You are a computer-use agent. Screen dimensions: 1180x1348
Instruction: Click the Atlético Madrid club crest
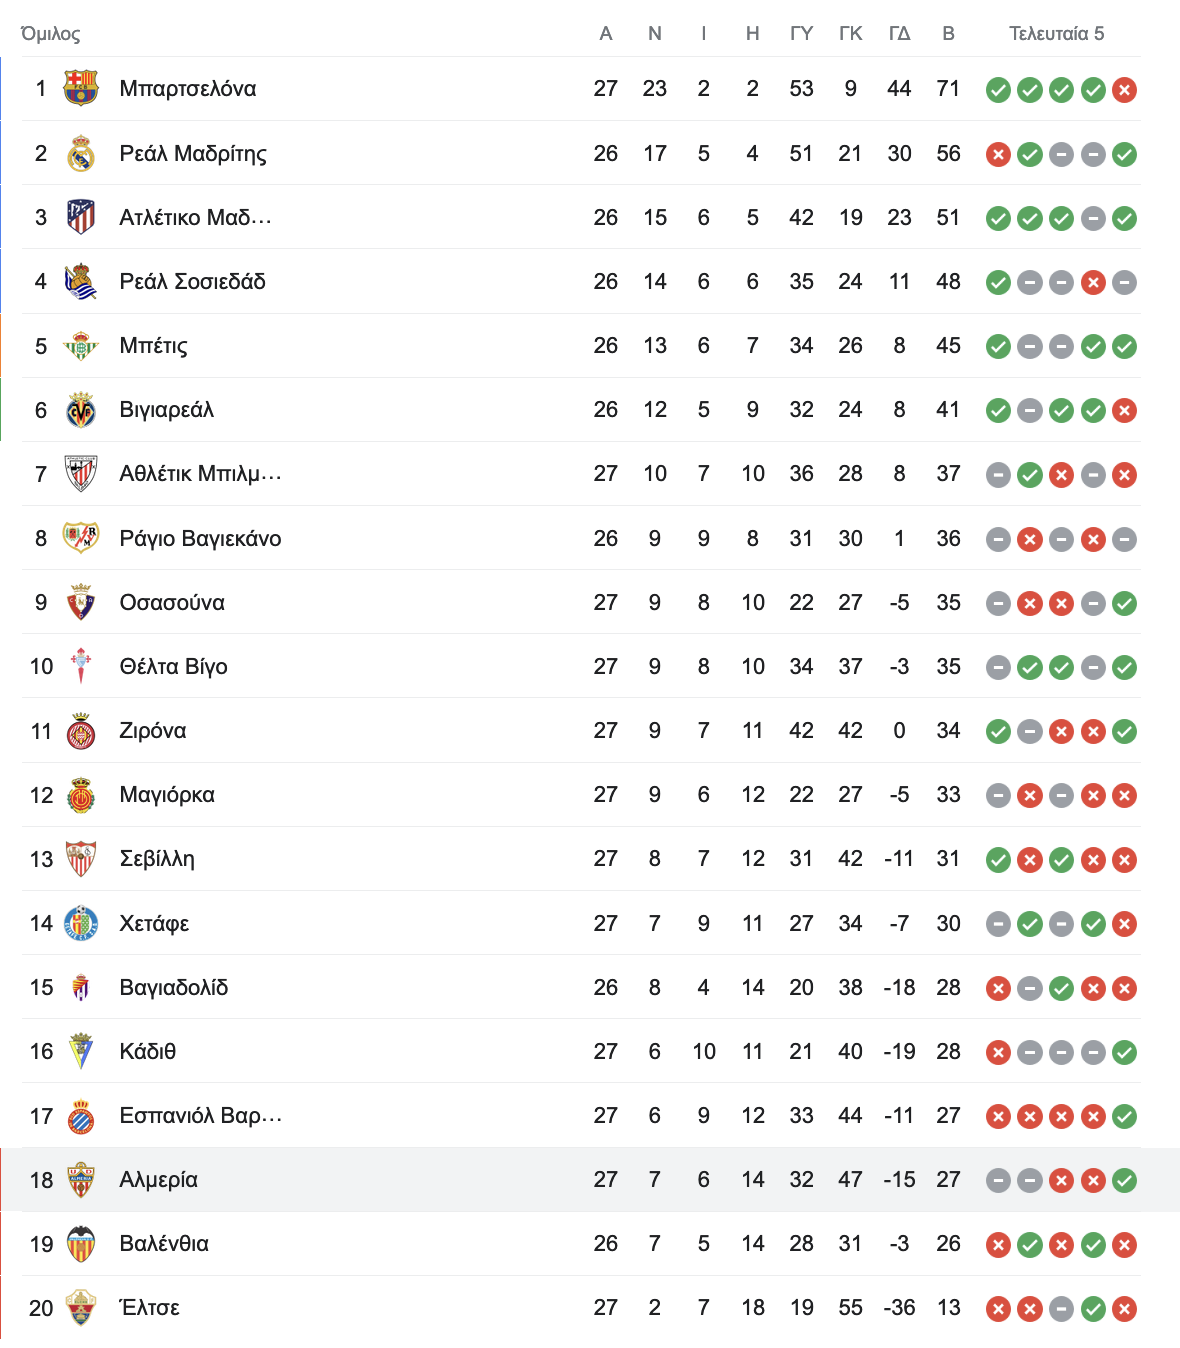point(81,217)
